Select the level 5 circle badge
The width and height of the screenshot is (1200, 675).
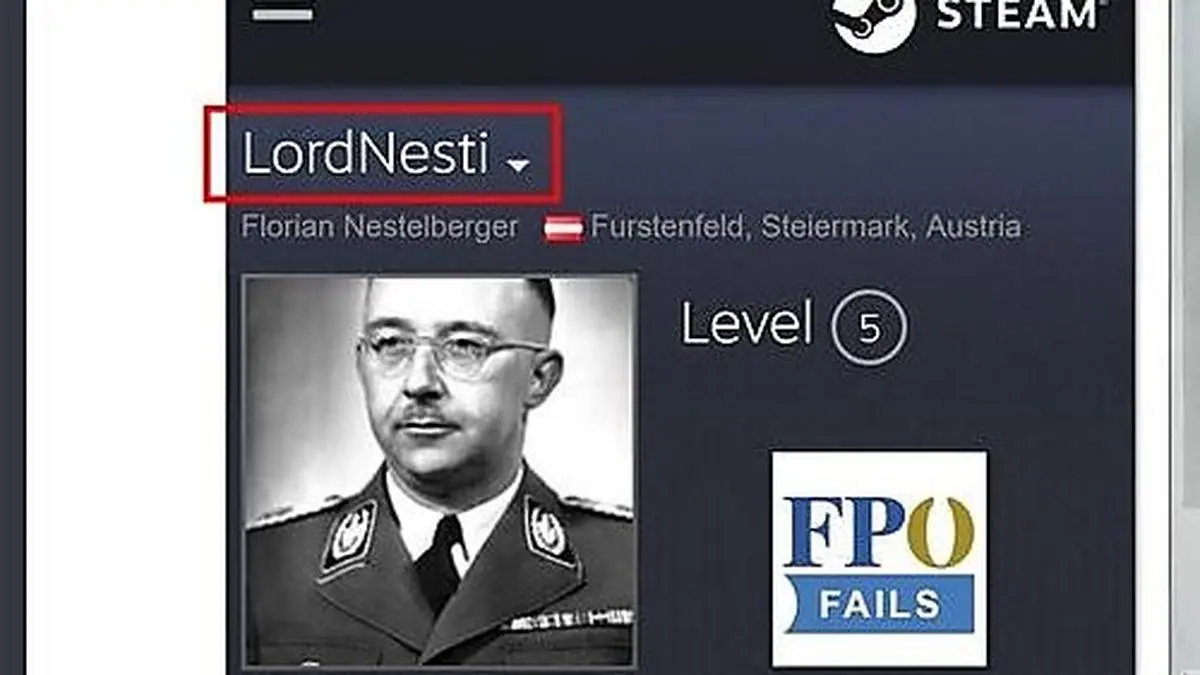tap(869, 327)
